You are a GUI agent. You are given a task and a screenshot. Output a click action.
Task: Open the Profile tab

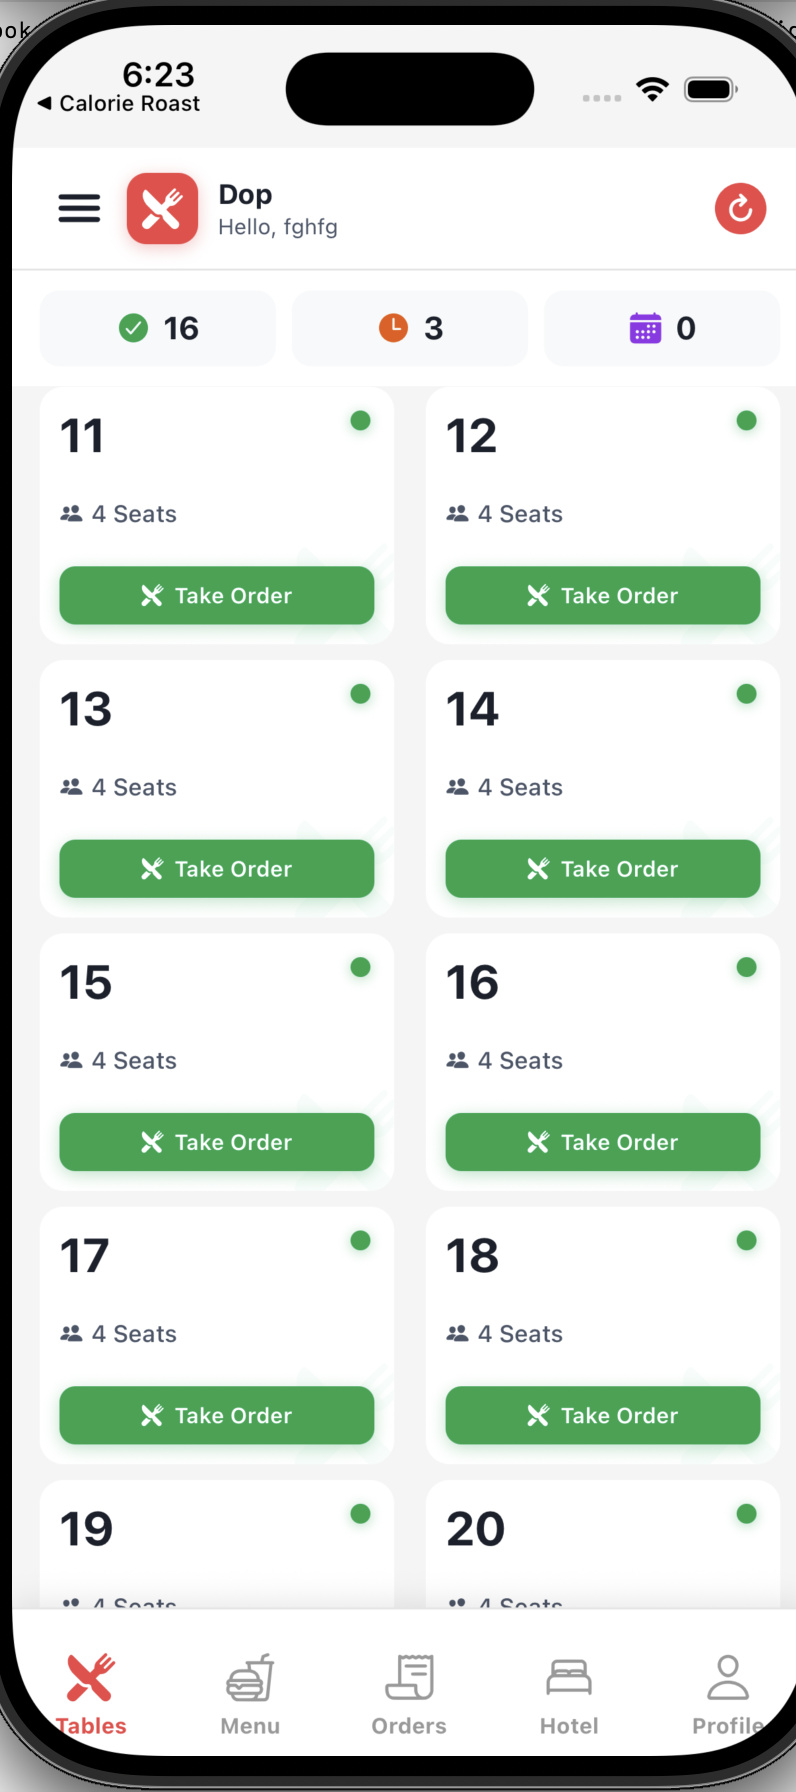727,1694
